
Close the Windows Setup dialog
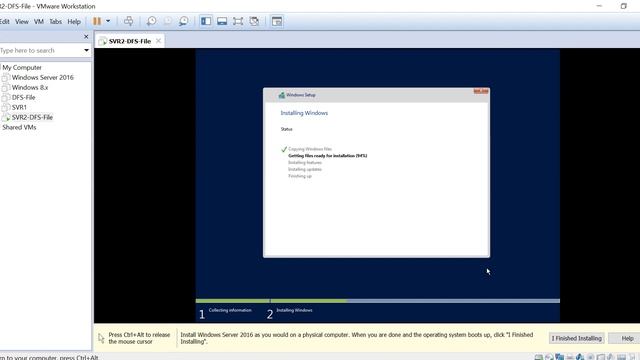point(481,91)
